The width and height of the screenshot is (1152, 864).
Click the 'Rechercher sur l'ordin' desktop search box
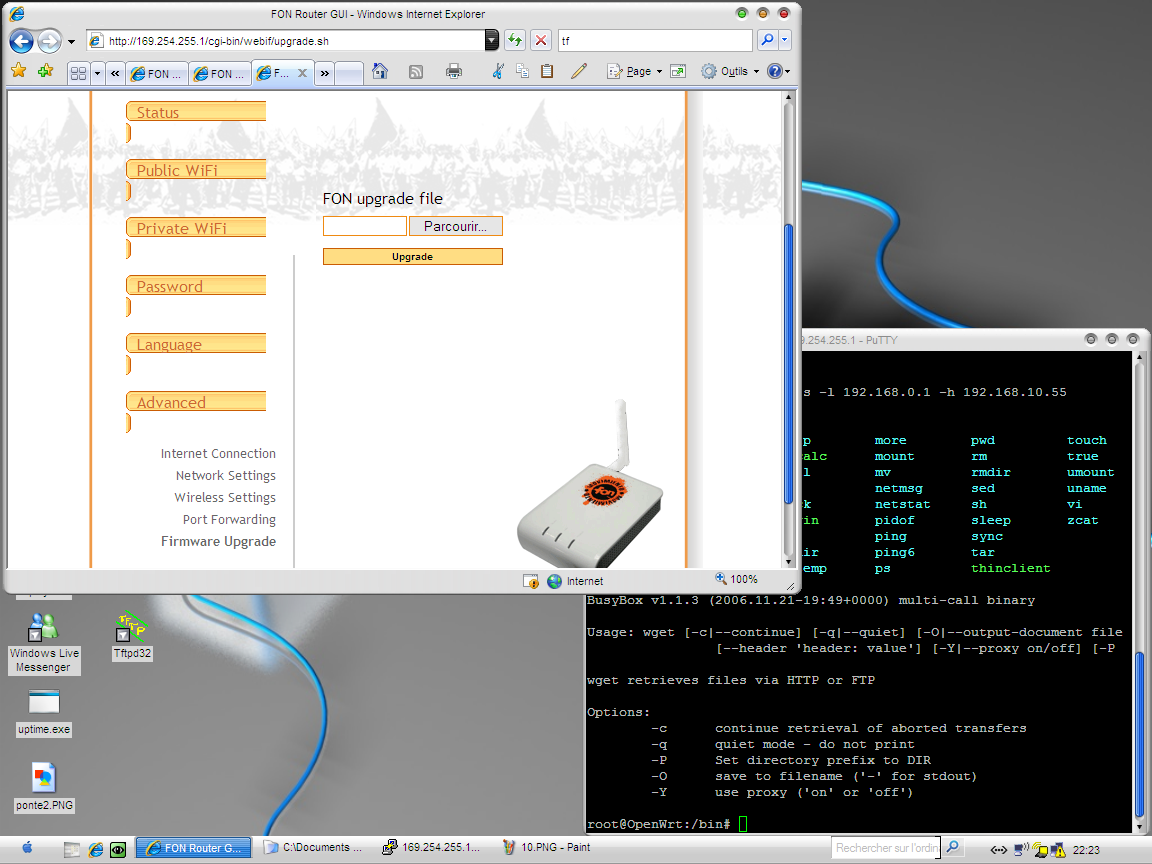pyautogui.click(x=885, y=848)
